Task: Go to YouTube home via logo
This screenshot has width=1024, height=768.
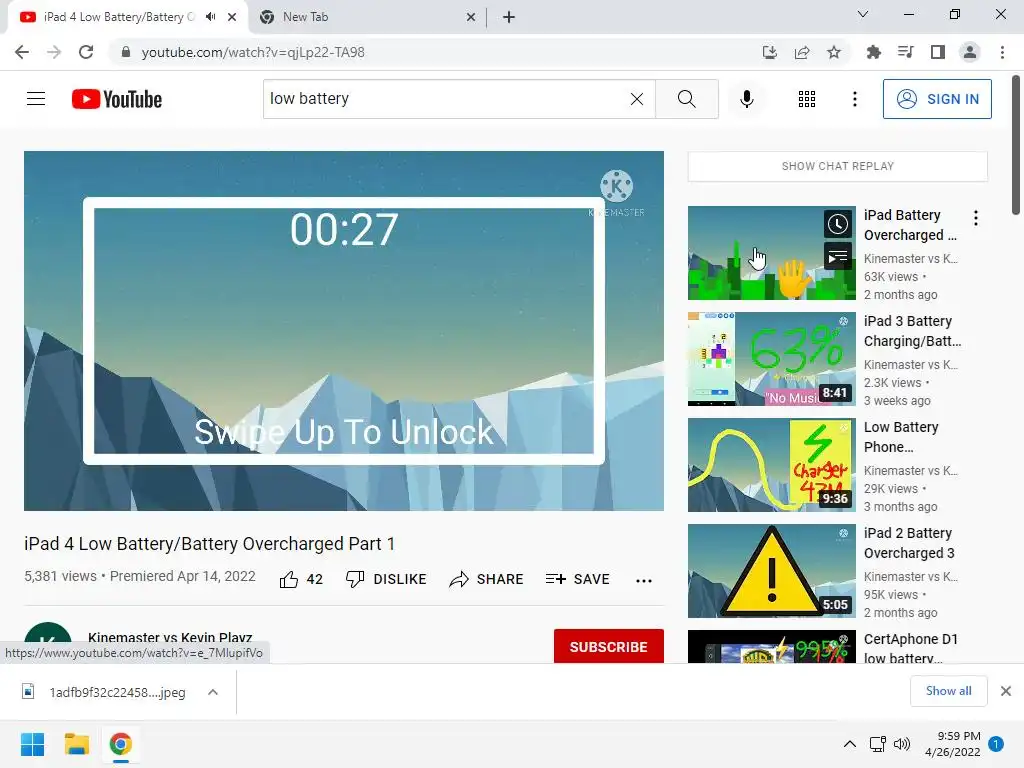Action: pos(117,99)
